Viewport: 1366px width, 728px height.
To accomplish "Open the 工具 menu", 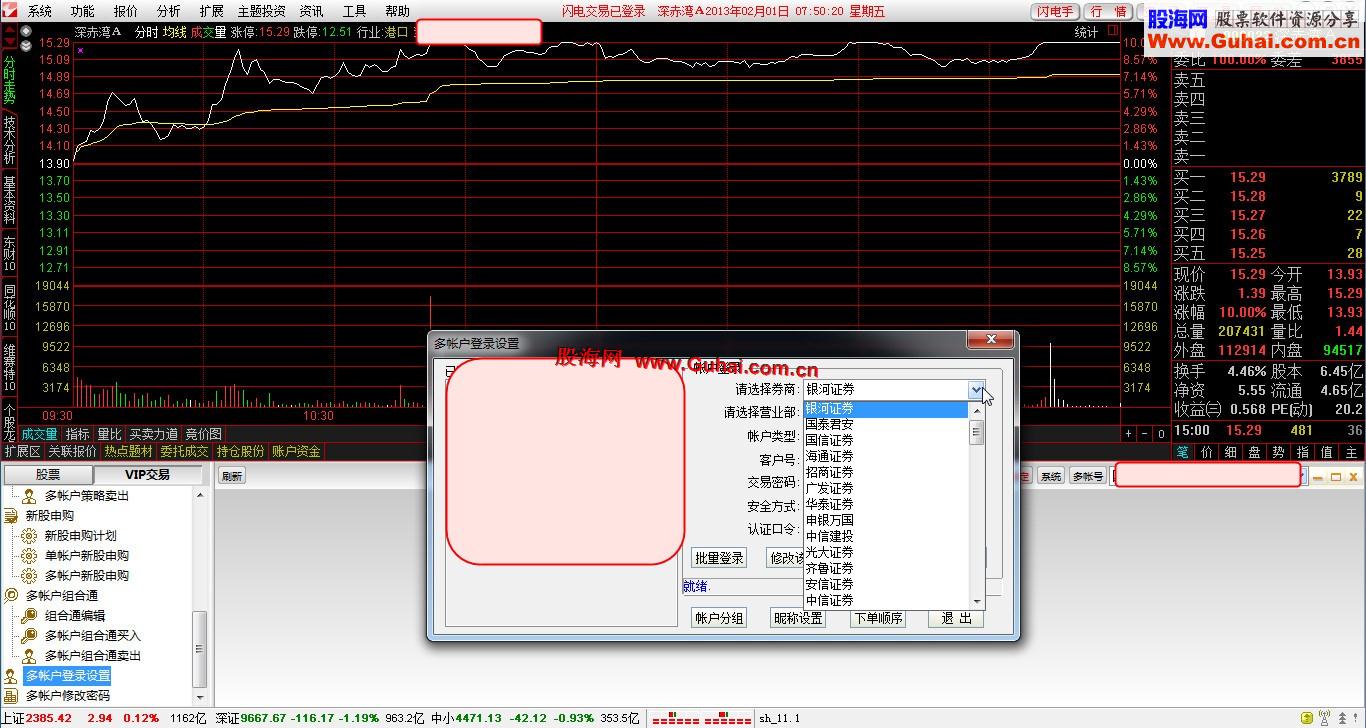I will 354,11.
